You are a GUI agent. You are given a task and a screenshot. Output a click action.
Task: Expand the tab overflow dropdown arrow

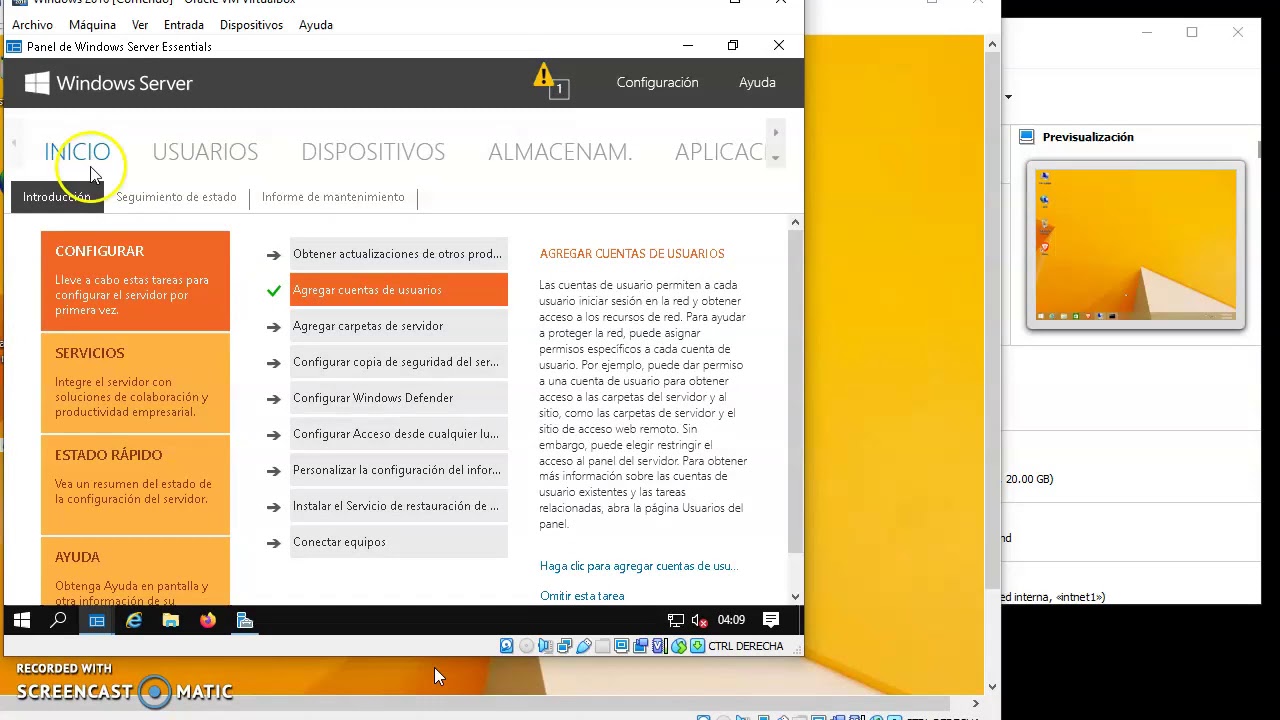click(x=775, y=158)
